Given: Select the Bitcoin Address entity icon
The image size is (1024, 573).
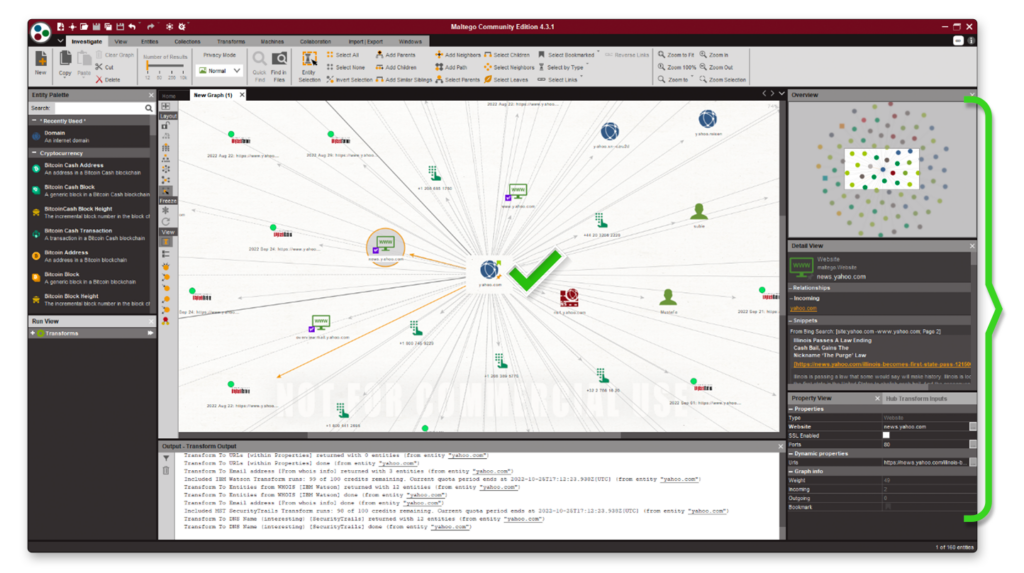Looking at the screenshot, I should (36, 256).
